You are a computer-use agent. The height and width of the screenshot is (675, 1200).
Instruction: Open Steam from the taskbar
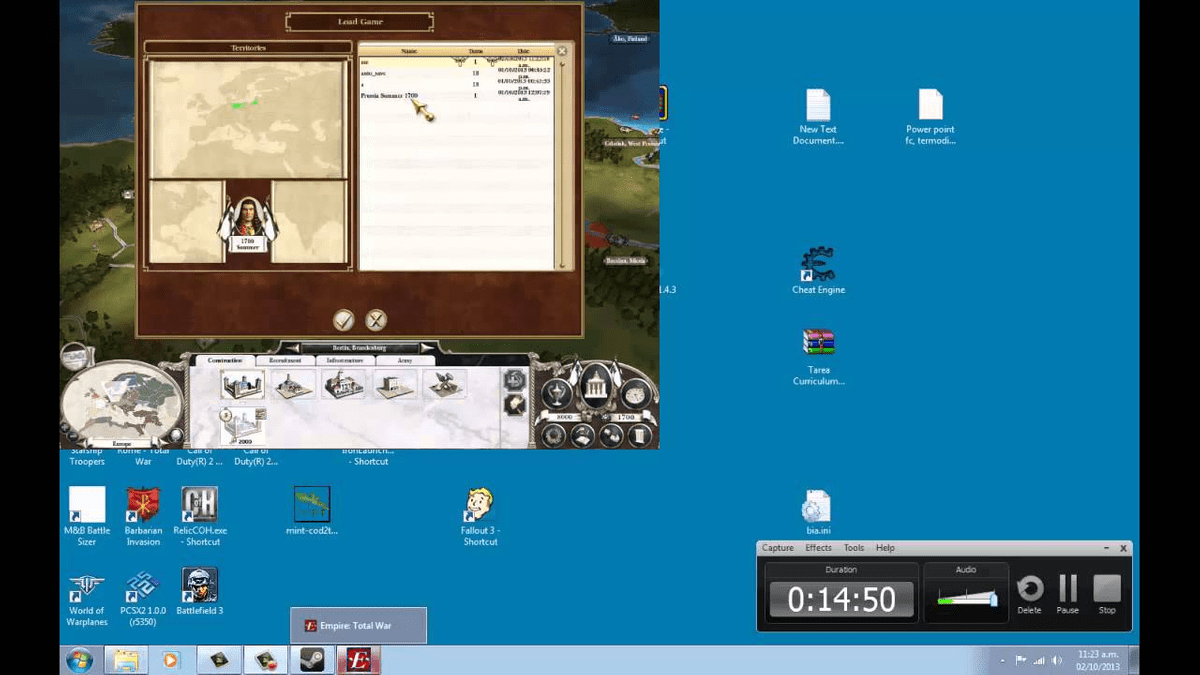pyautogui.click(x=305, y=660)
